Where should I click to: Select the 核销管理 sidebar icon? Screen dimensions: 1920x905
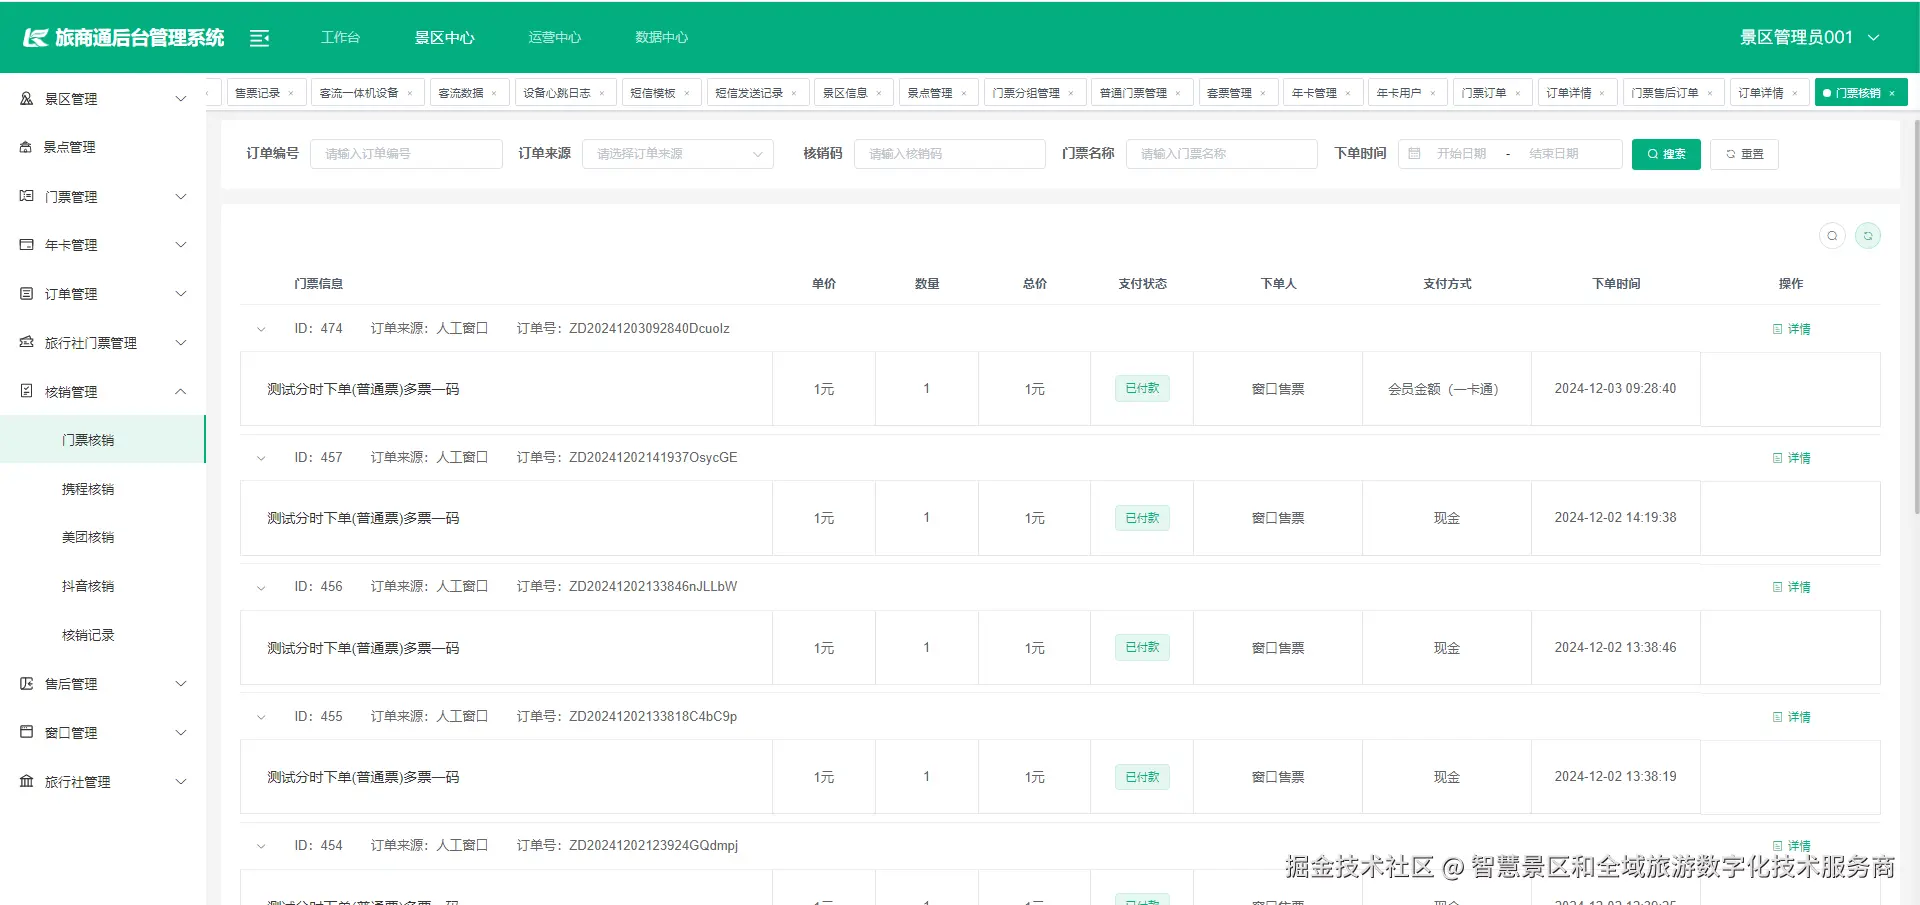tap(26, 391)
